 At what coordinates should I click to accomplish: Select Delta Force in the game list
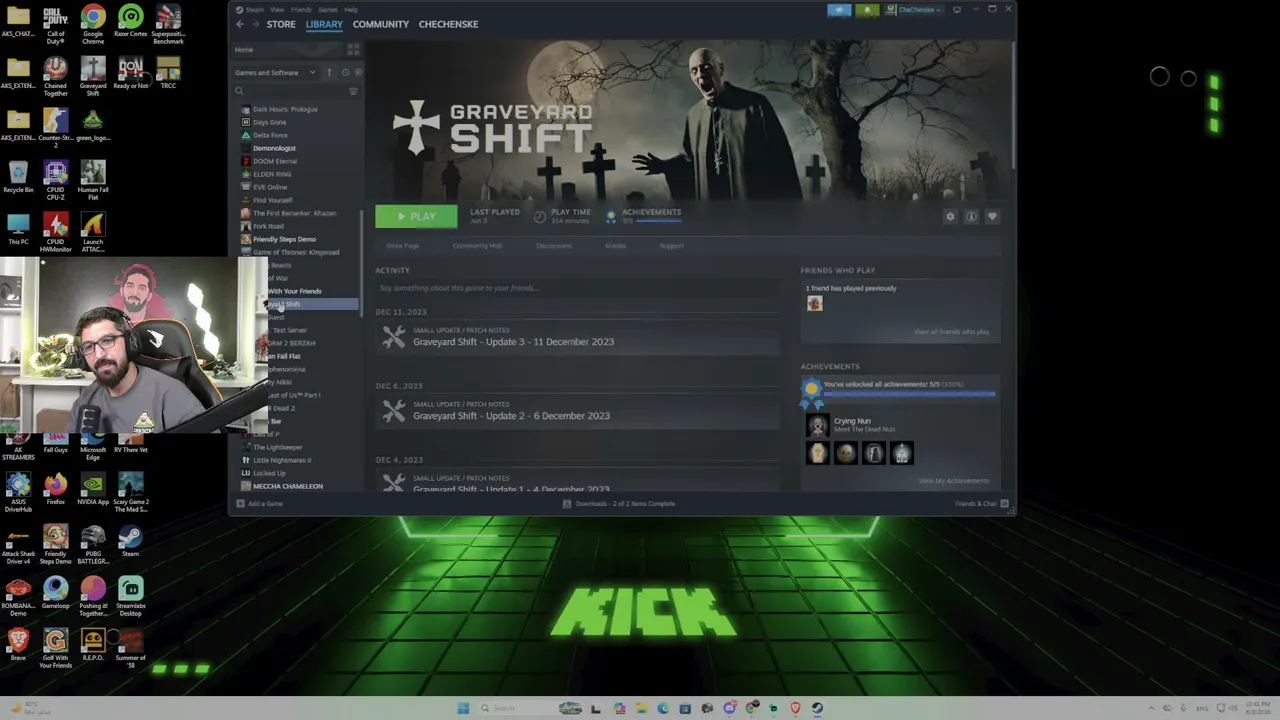click(x=270, y=135)
